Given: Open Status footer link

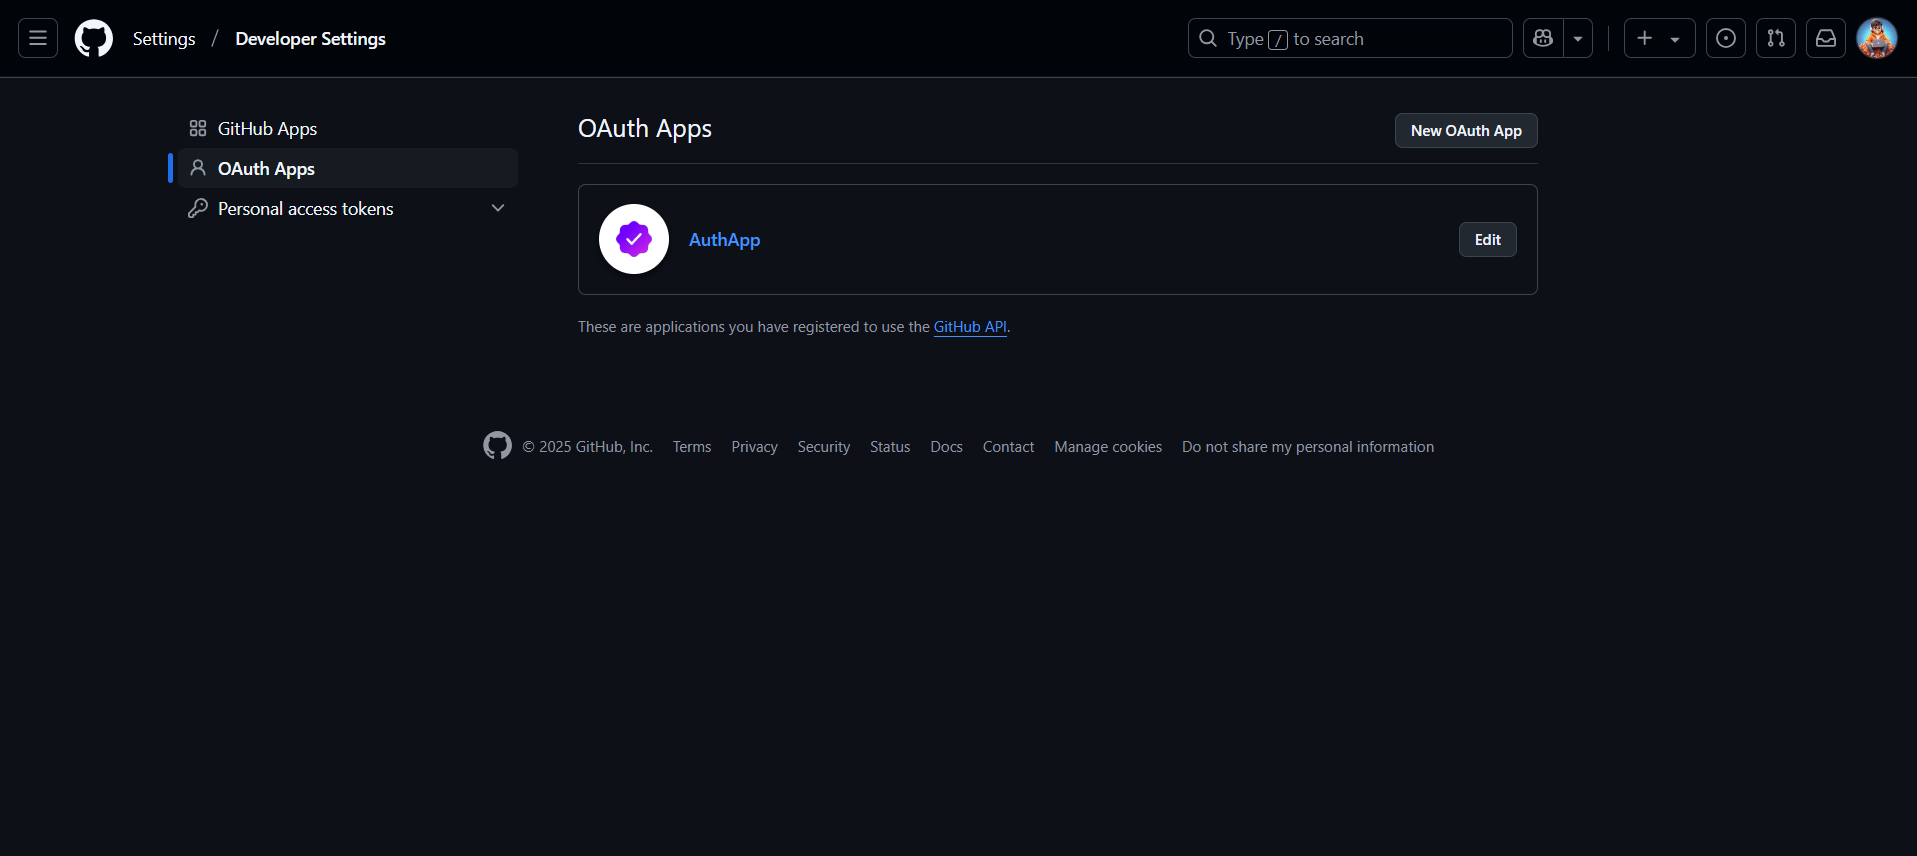Looking at the screenshot, I should [x=890, y=447].
